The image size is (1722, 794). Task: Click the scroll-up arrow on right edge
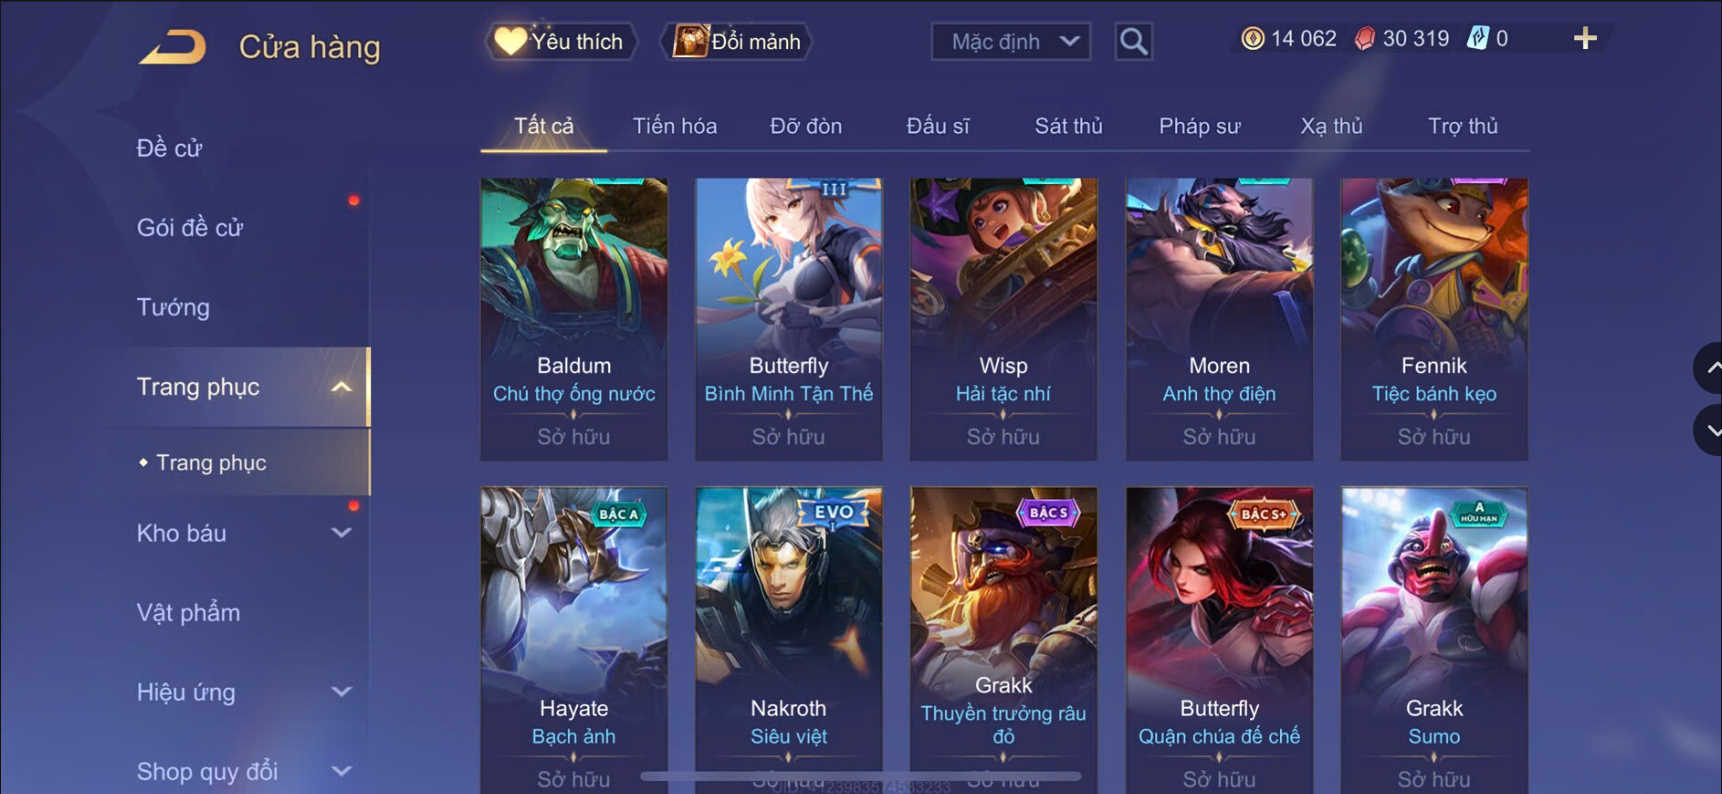pyautogui.click(x=1710, y=368)
